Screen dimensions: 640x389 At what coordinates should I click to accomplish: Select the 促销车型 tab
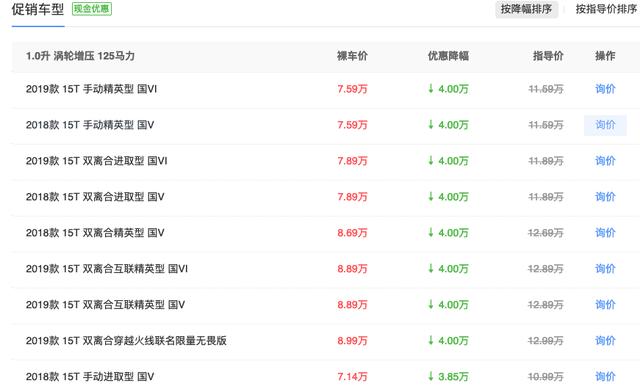38,9
